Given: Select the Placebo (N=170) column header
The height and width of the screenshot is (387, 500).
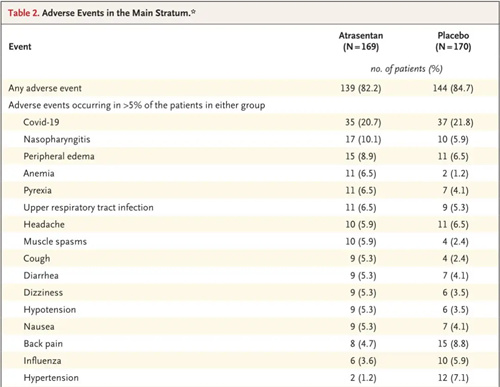Looking at the screenshot, I should (453, 41).
